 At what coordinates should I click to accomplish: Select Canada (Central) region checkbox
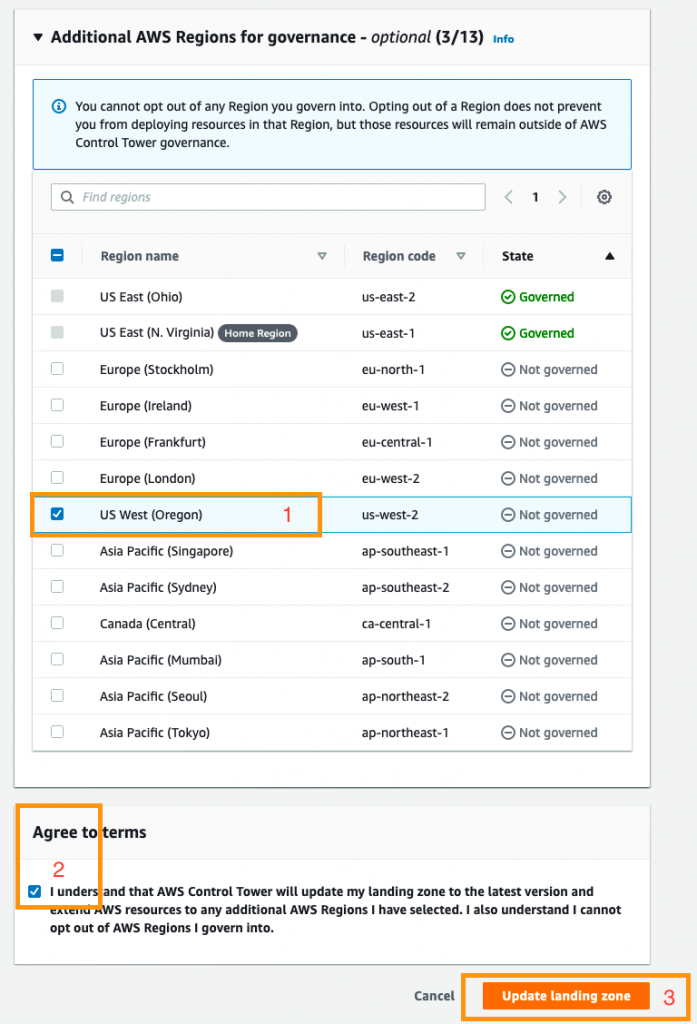click(x=57, y=622)
